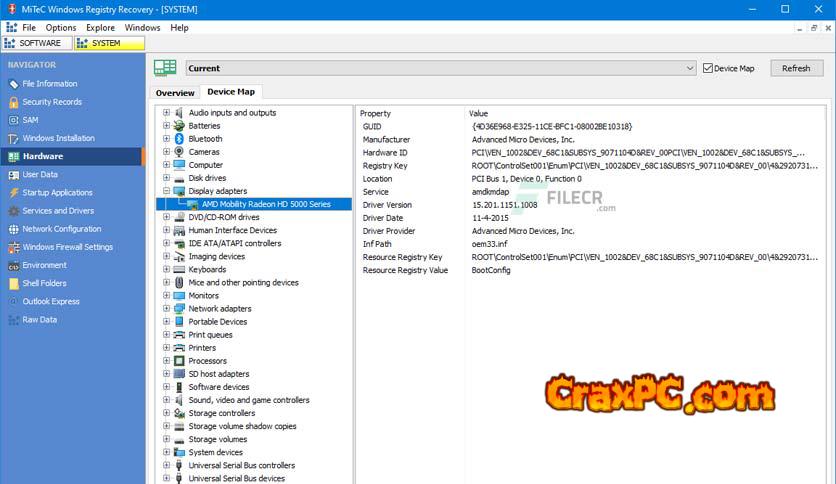Click the Bluetooth device category icon

179,139
